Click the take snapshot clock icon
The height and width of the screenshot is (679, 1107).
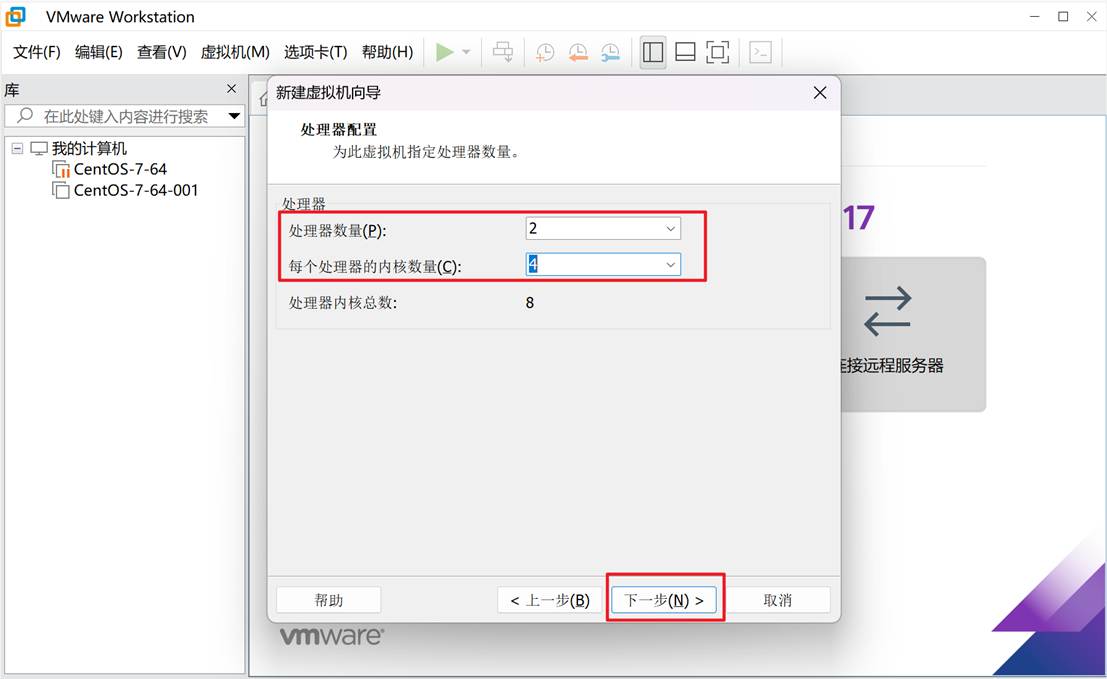[545, 52]
